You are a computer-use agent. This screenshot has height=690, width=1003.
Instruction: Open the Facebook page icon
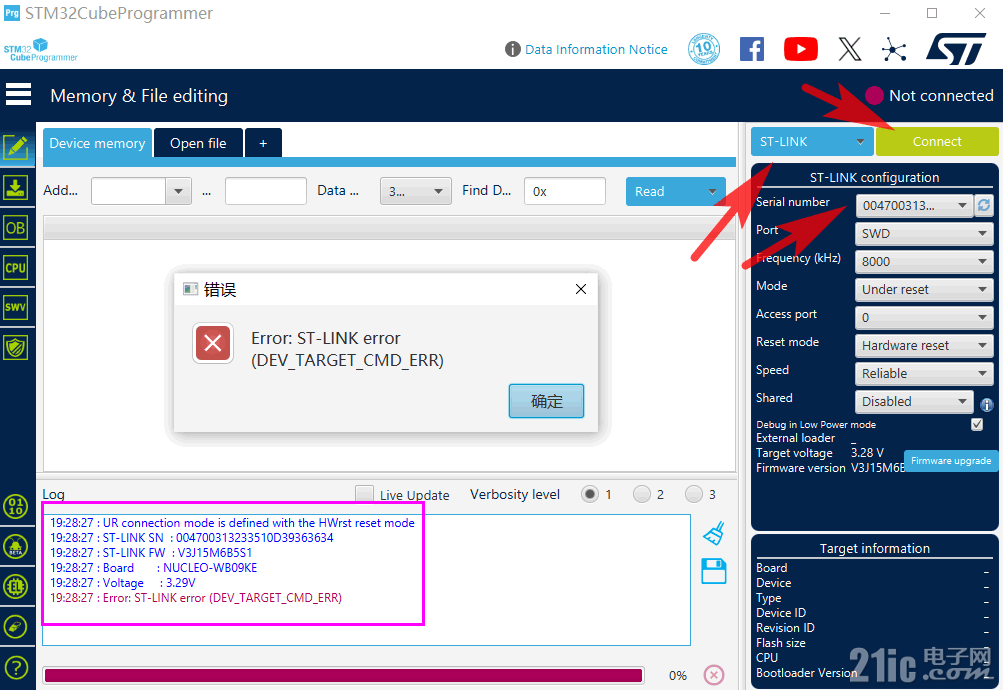tap(752, 49)
